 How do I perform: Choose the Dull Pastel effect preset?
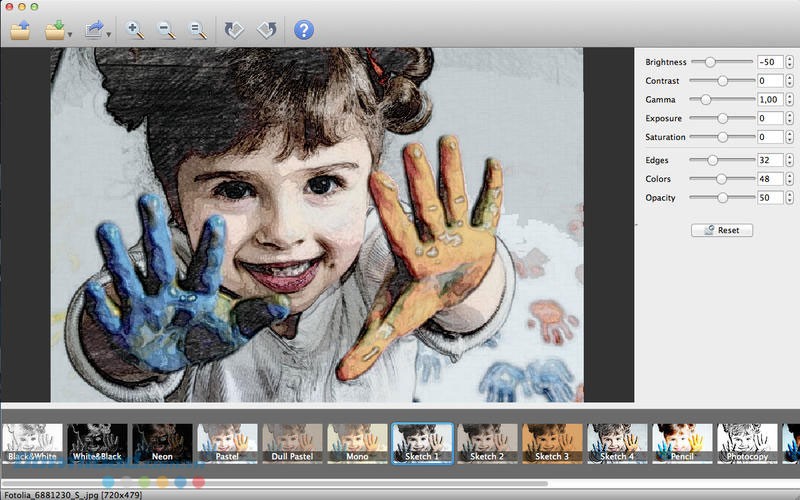tap(292, 443)
